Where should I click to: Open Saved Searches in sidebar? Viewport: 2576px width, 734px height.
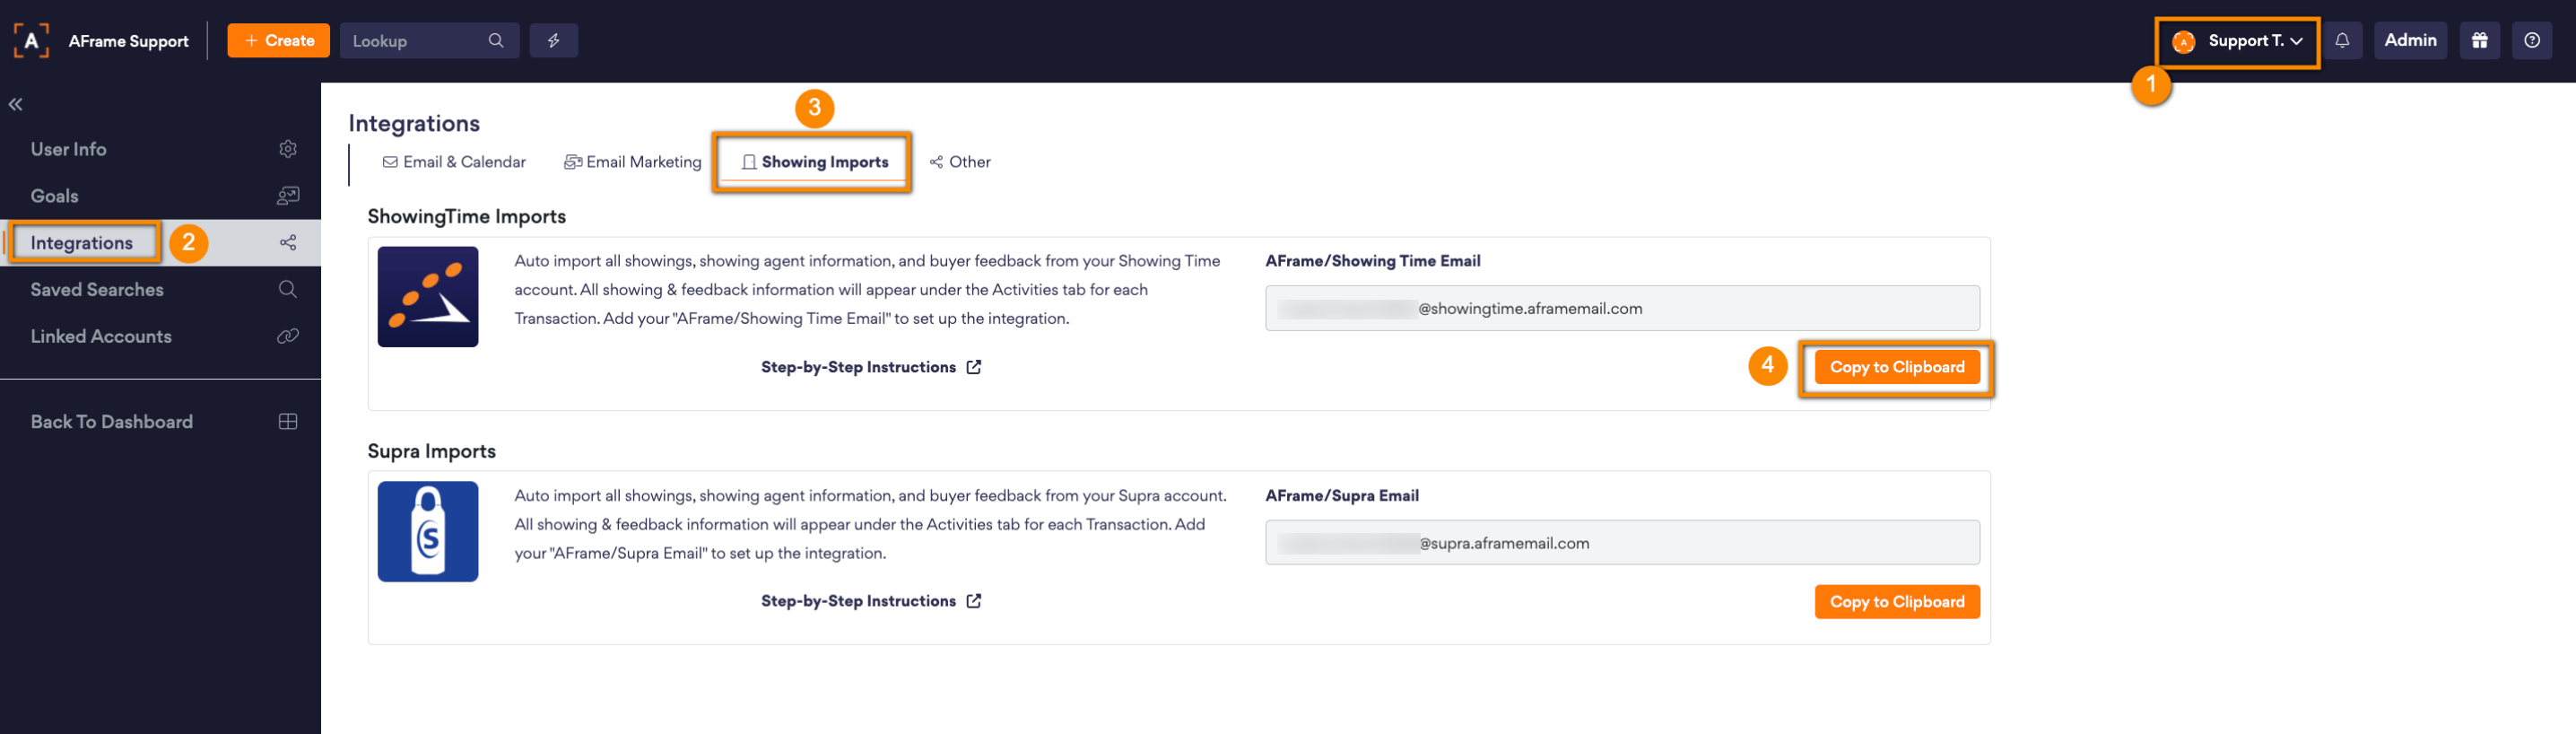pyautogui.click(x=160, y=290)
